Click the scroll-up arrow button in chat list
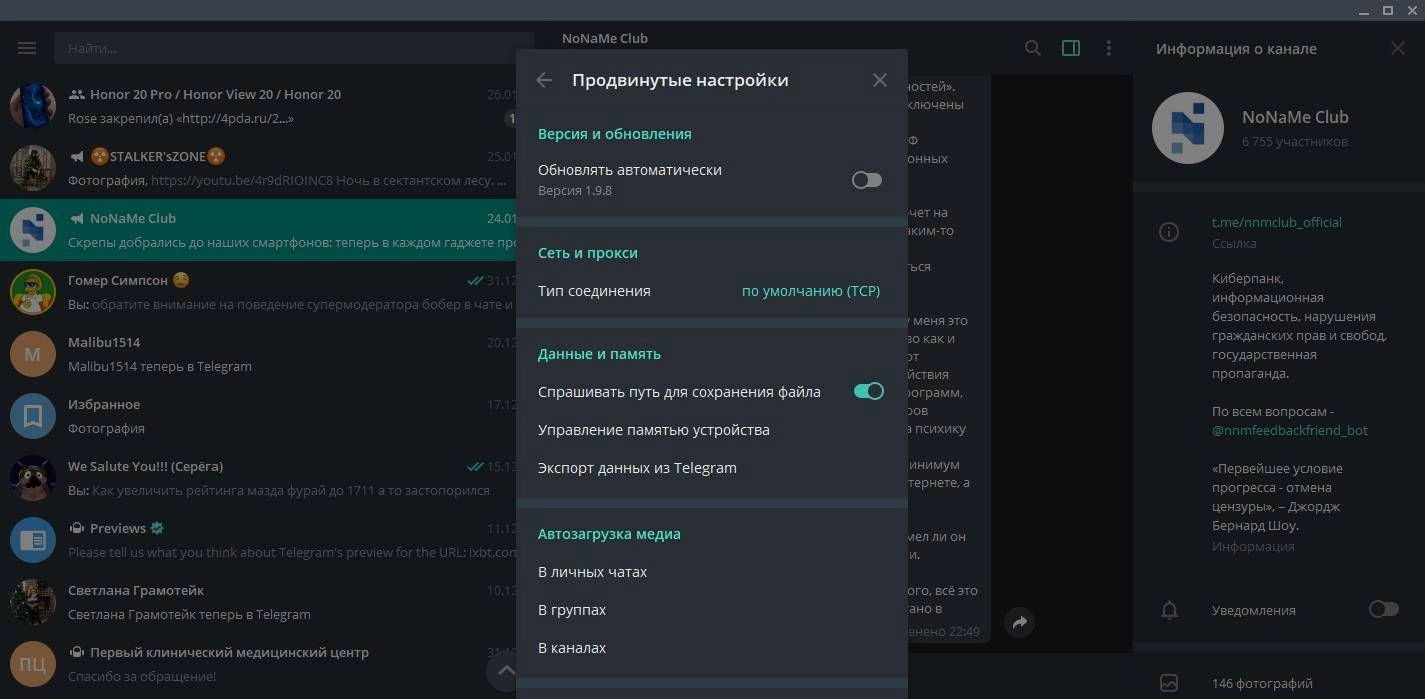The height and width of the screenshot is (699, 1425). pos(507,671)
